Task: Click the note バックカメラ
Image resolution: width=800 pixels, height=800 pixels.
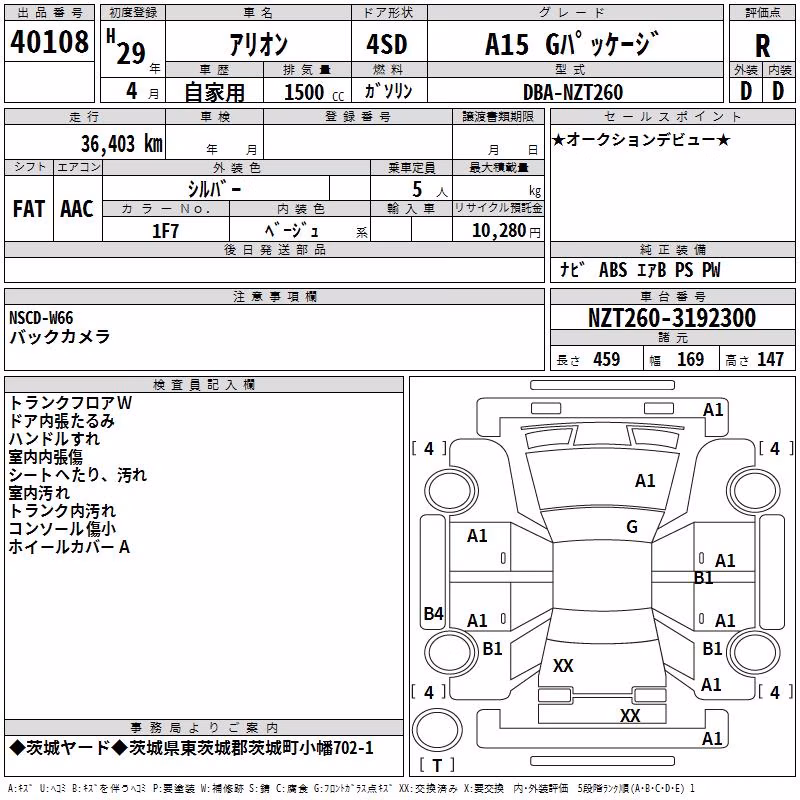Action: [x=60, y=337]
